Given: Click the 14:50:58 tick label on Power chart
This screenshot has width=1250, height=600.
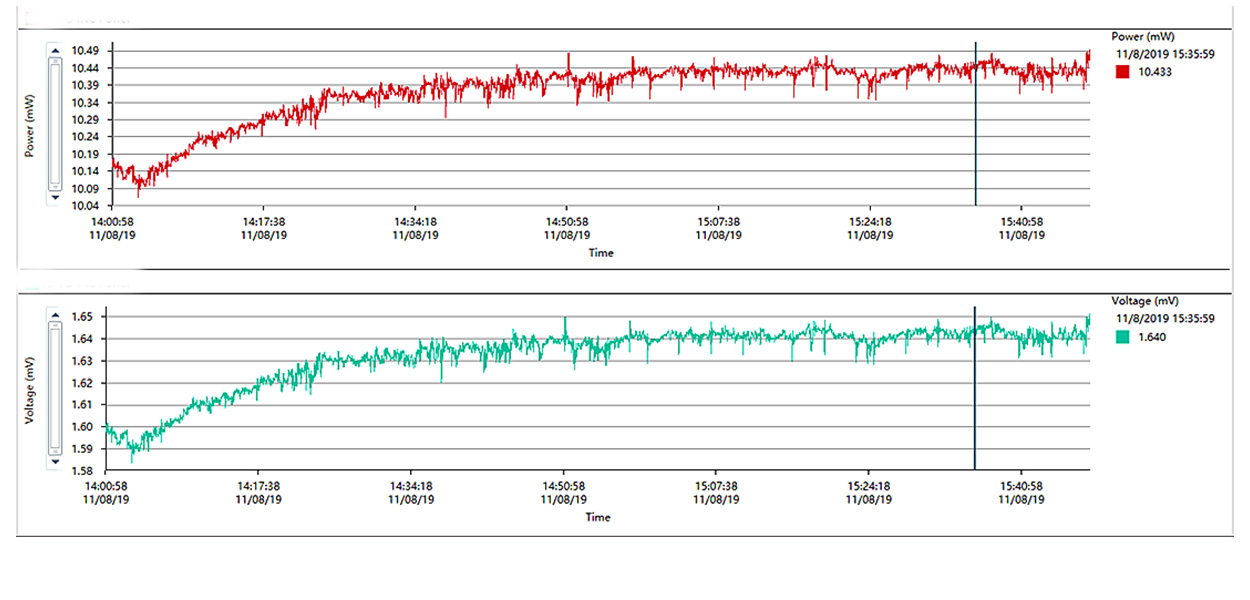Looking at the screenshot, I should tap(566, 221).
